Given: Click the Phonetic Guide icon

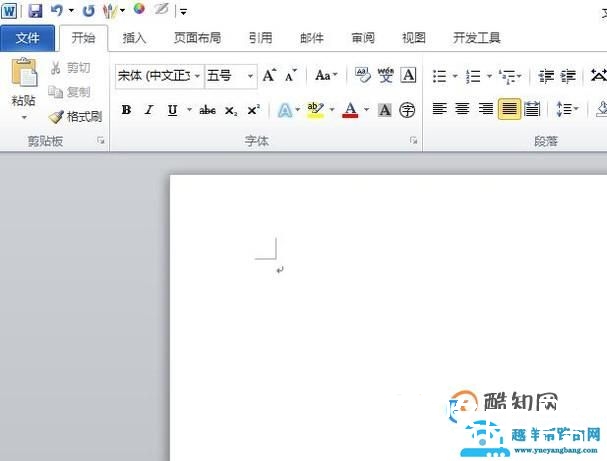Looking at the screenshot, I should tap(386, 75).
